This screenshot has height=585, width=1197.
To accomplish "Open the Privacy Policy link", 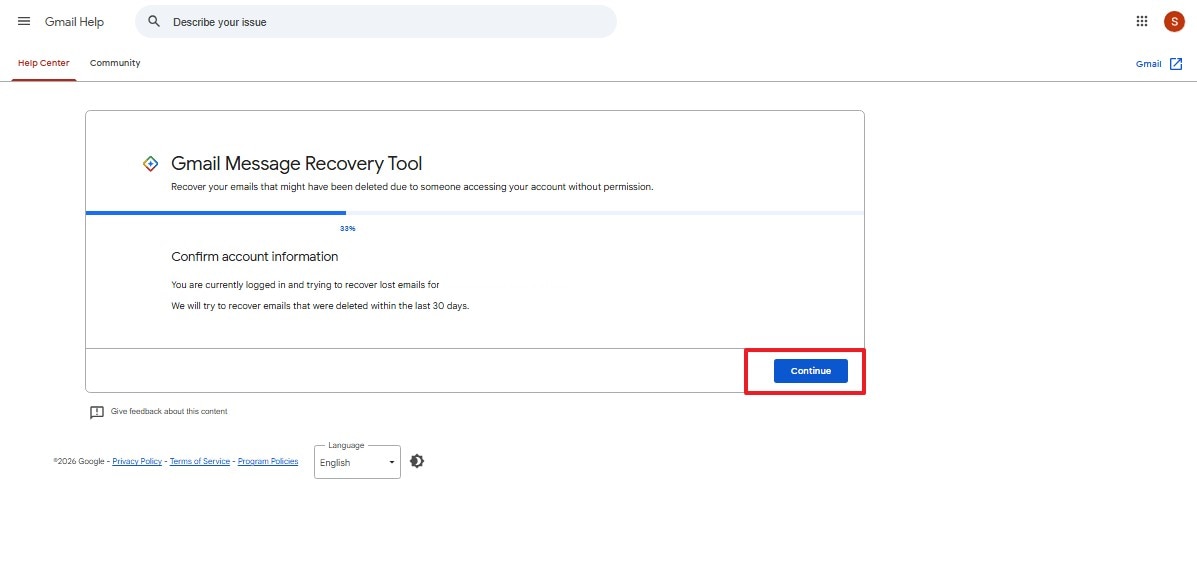I will pos(137,461).
